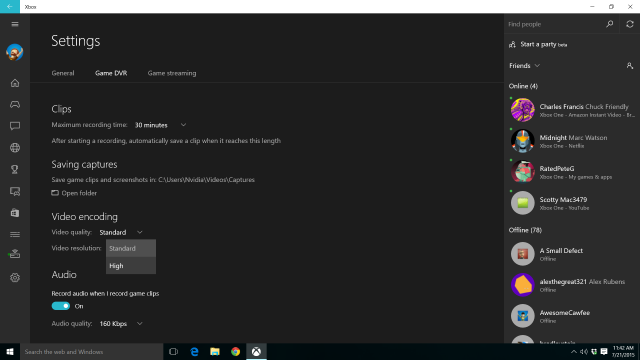Switch to the Game DVR tab

click(x=111, y=73)
